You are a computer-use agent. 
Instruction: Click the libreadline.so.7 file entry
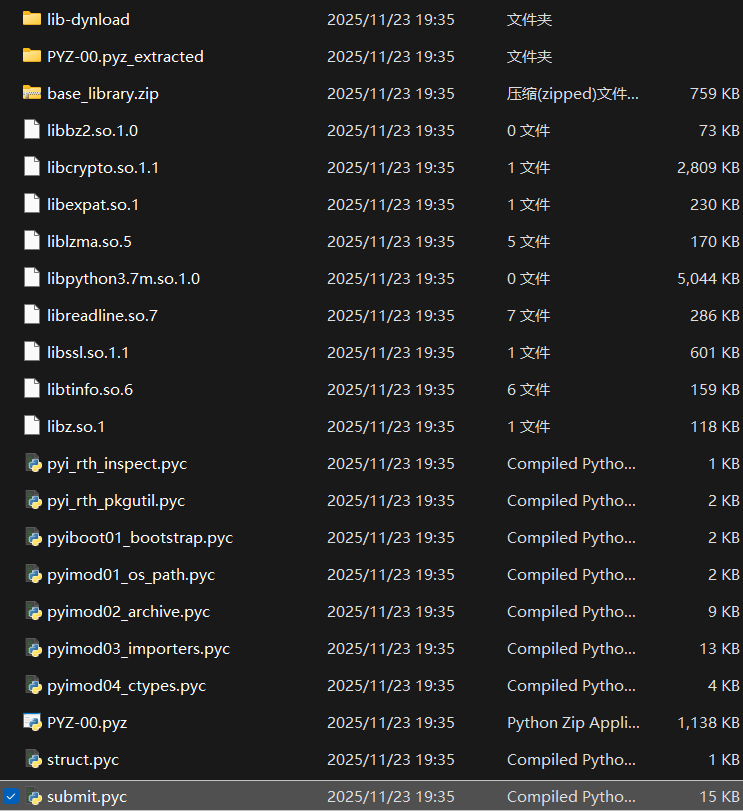click(102, 315)
